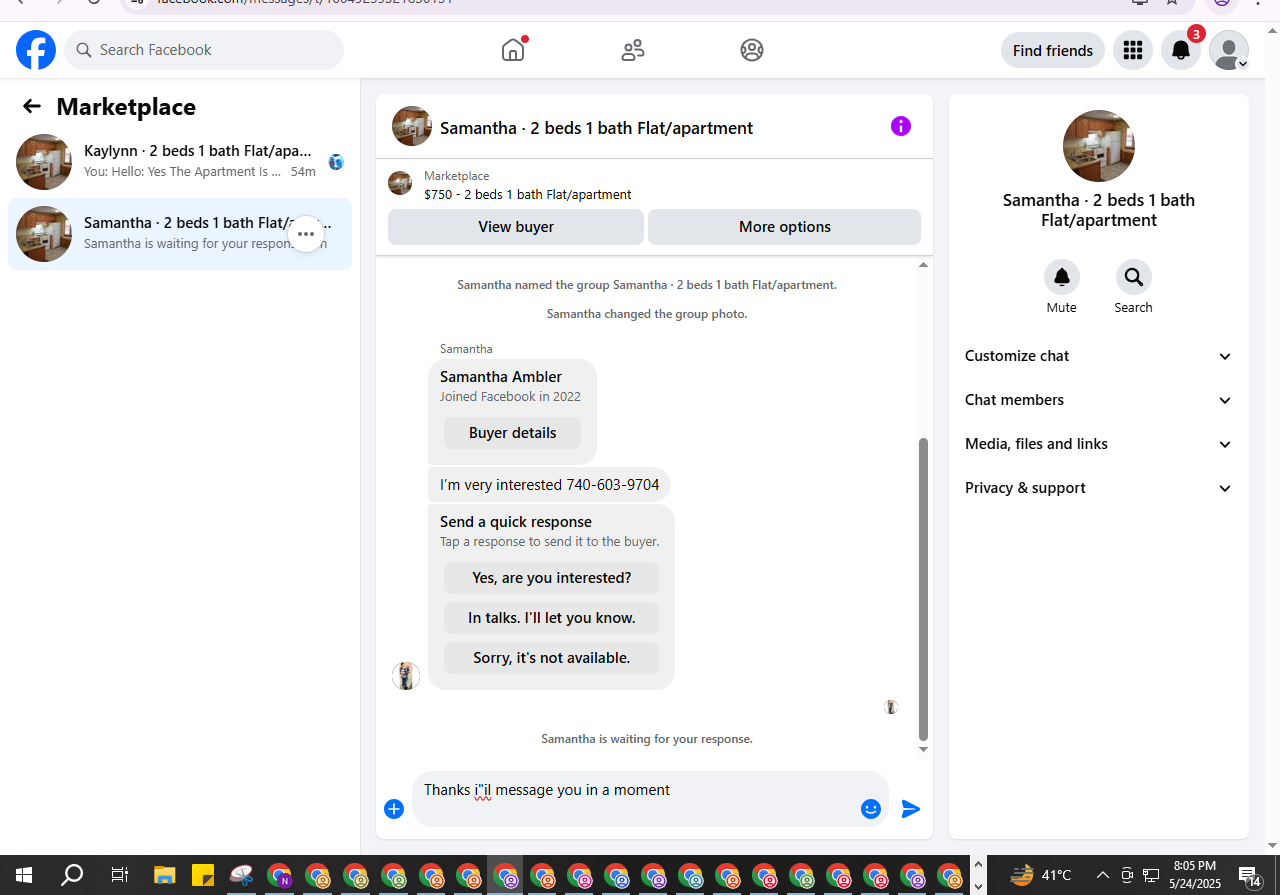Open Windows Start button
1280x895 pixels.
point(23,876)
